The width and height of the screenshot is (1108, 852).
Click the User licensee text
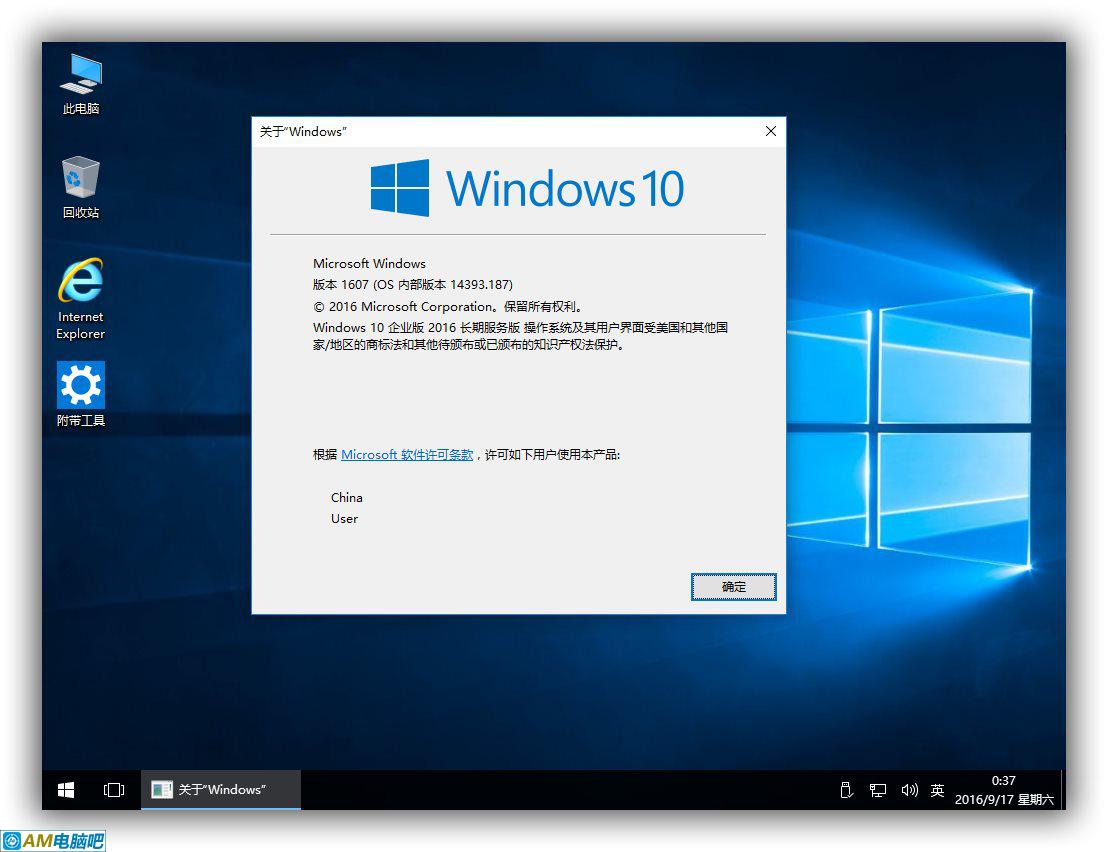click(344, 519)
